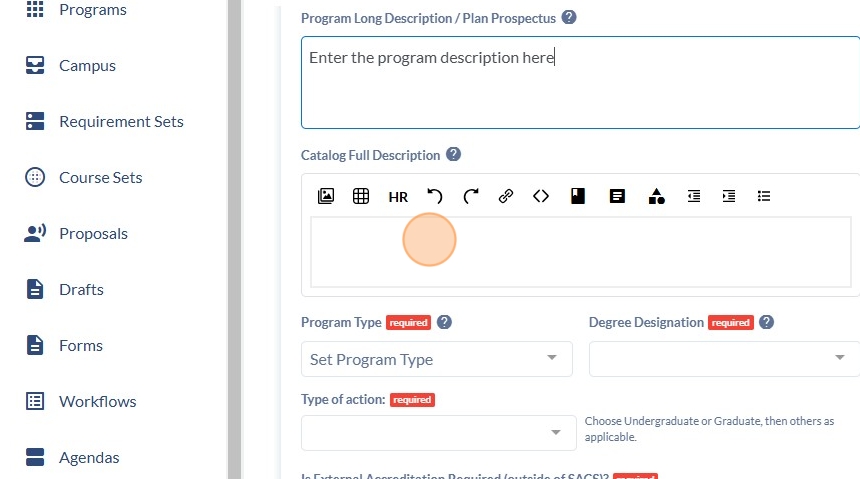Open the Type of action dropdown
Image resolution: width=860 pixels, height=479 pixels.
click(439, 433)
